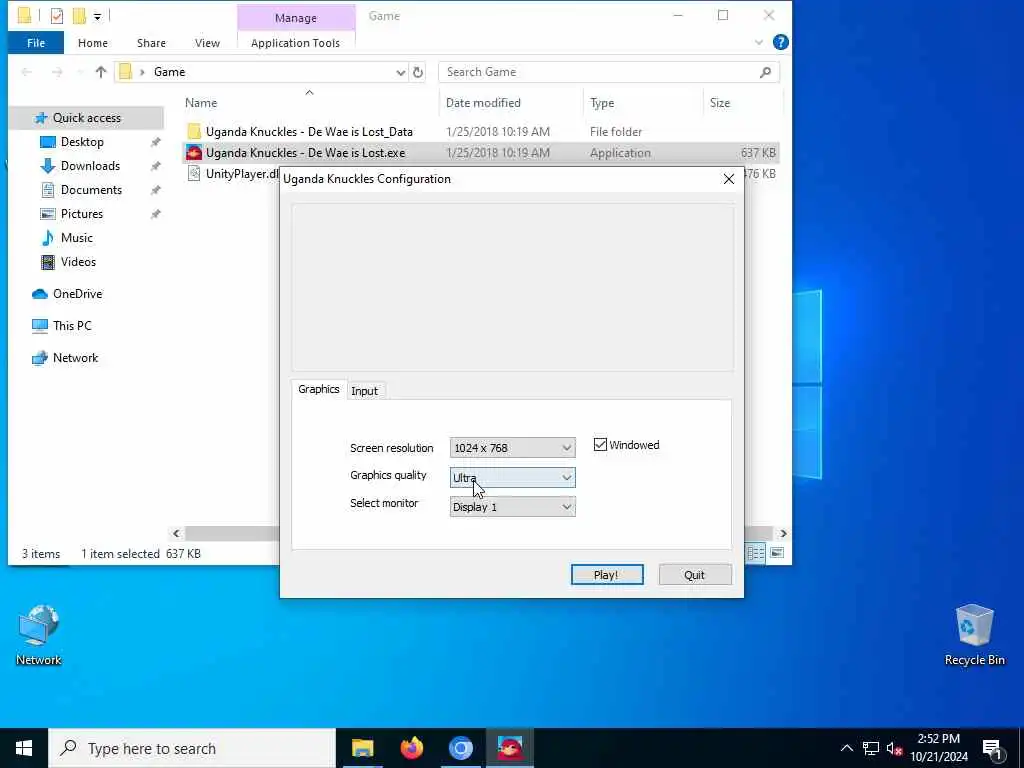The image size is (1024, 768).
Task: Refresh the Game folder
Action: (418, 72)
